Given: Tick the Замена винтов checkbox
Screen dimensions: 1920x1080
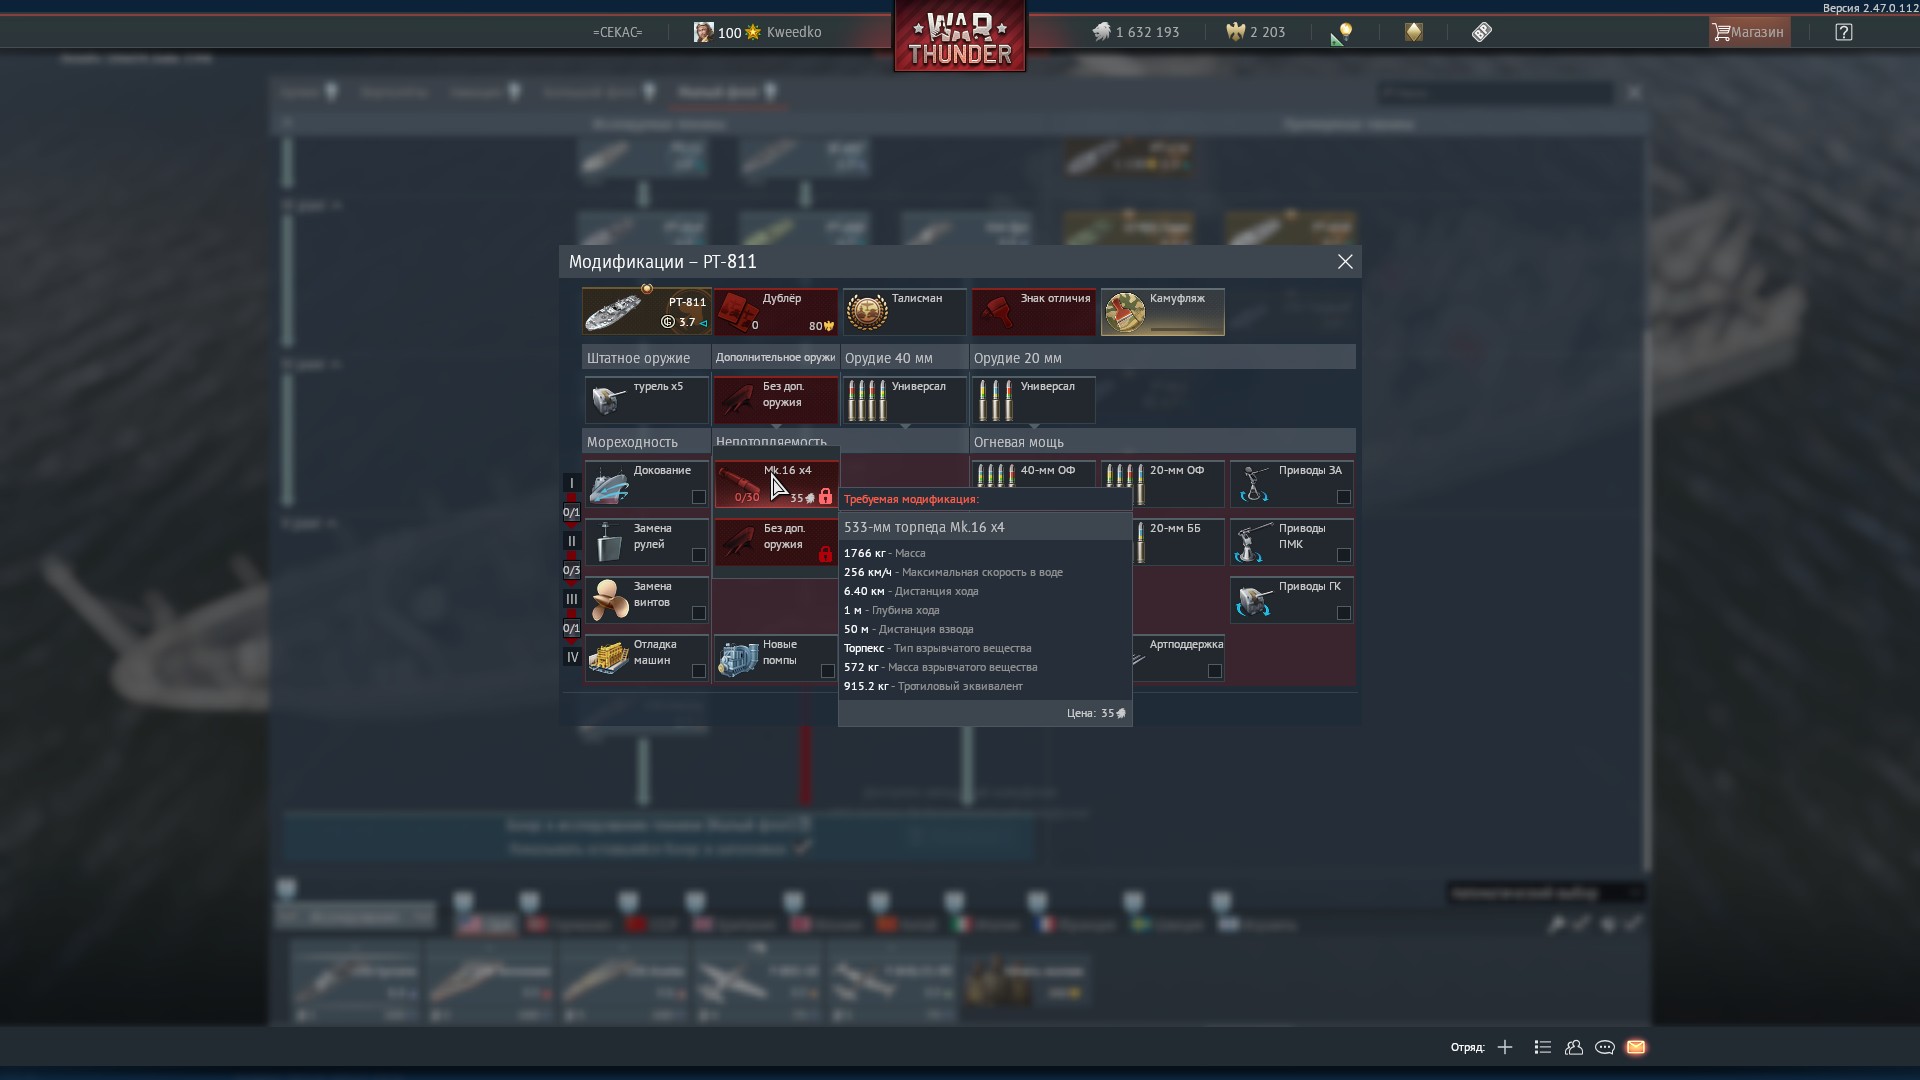Looking at the screenshot, I should (x=698, y=613).
